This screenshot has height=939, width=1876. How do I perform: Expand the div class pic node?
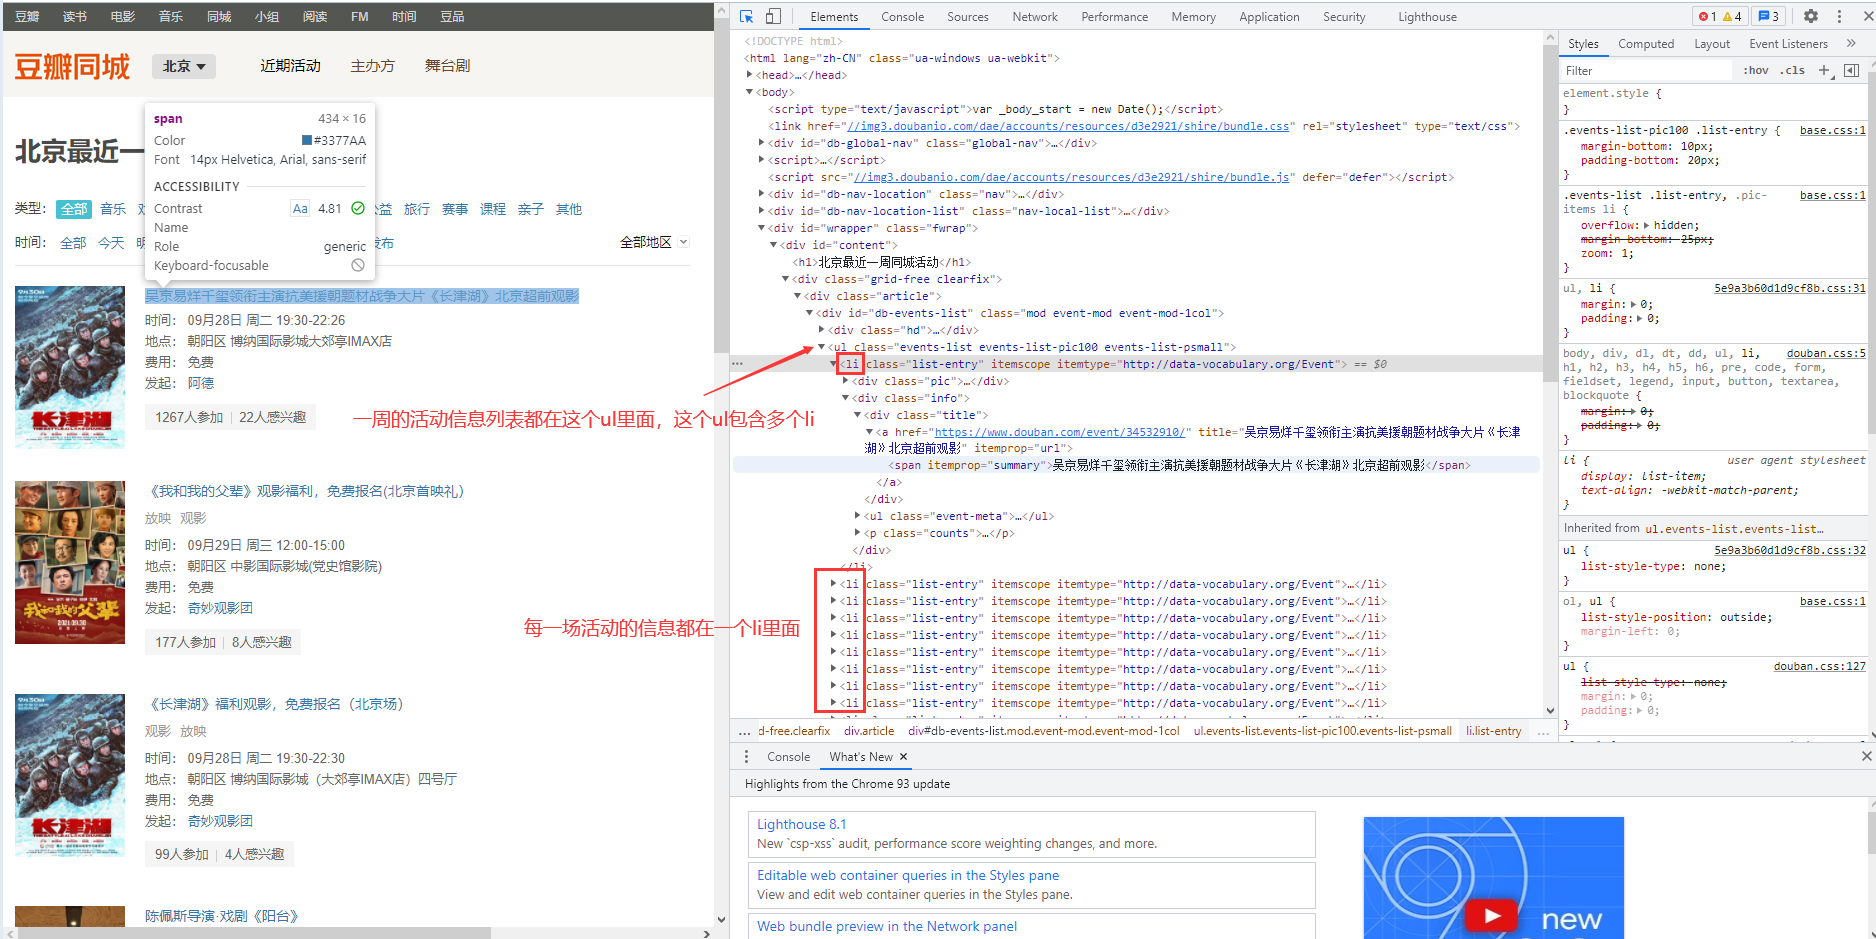(846, 381)
